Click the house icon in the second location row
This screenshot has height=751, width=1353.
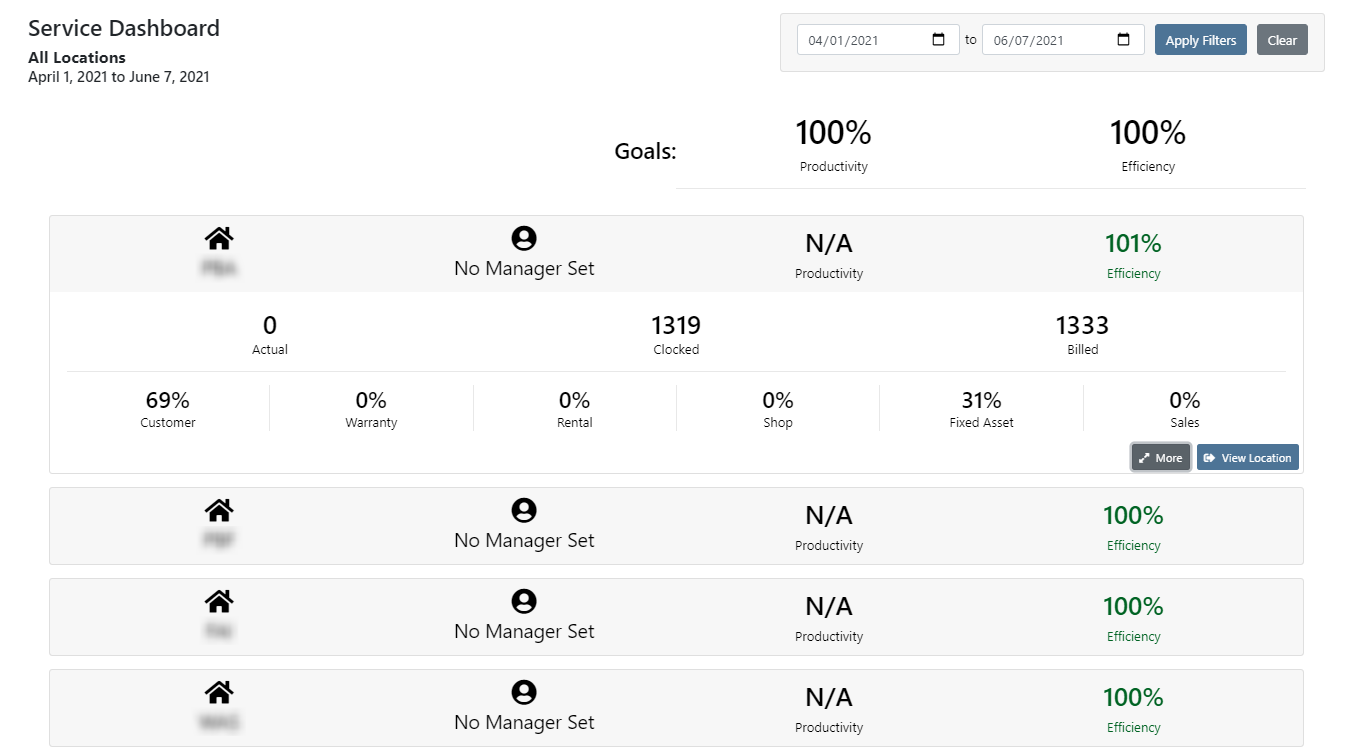click(219, 510)
